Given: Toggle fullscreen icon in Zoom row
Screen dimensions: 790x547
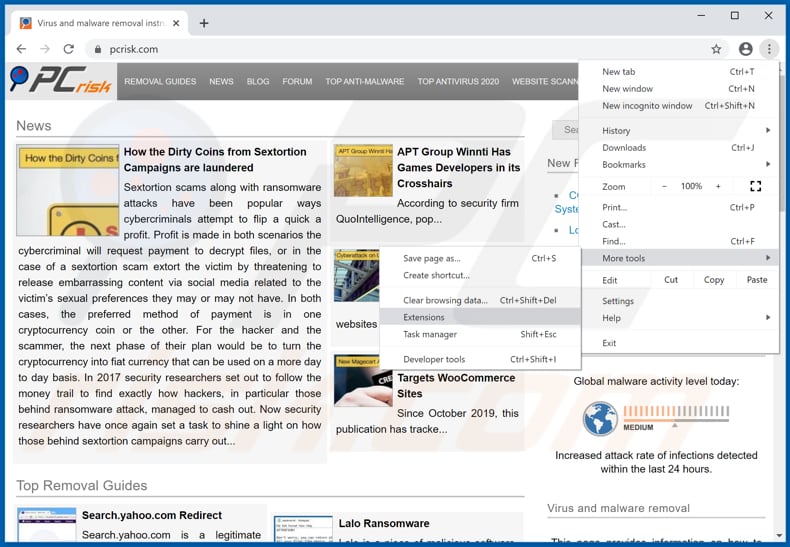Looking at the screenshot, I should tap(755, 186).
